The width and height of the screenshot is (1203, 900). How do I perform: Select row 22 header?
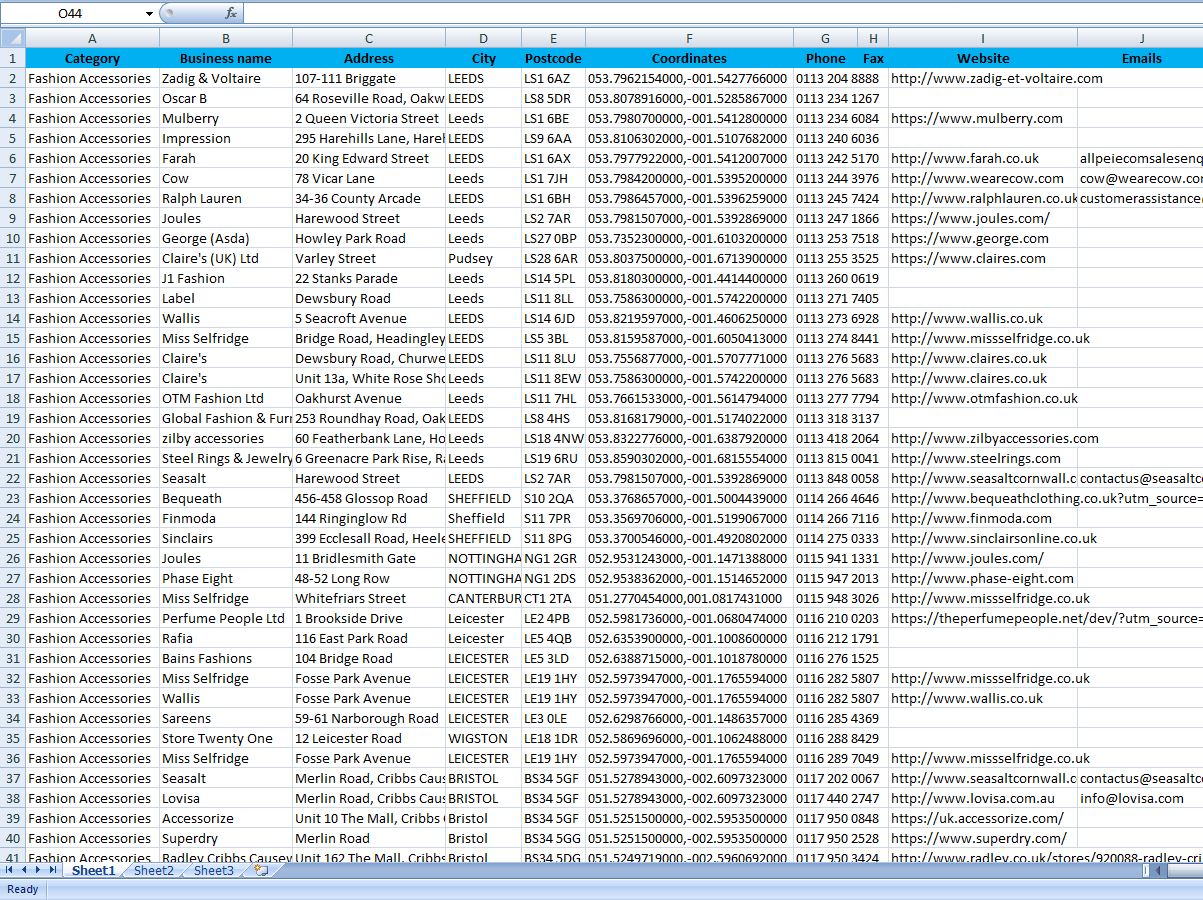pyautogui.click(x=13, y=478)
